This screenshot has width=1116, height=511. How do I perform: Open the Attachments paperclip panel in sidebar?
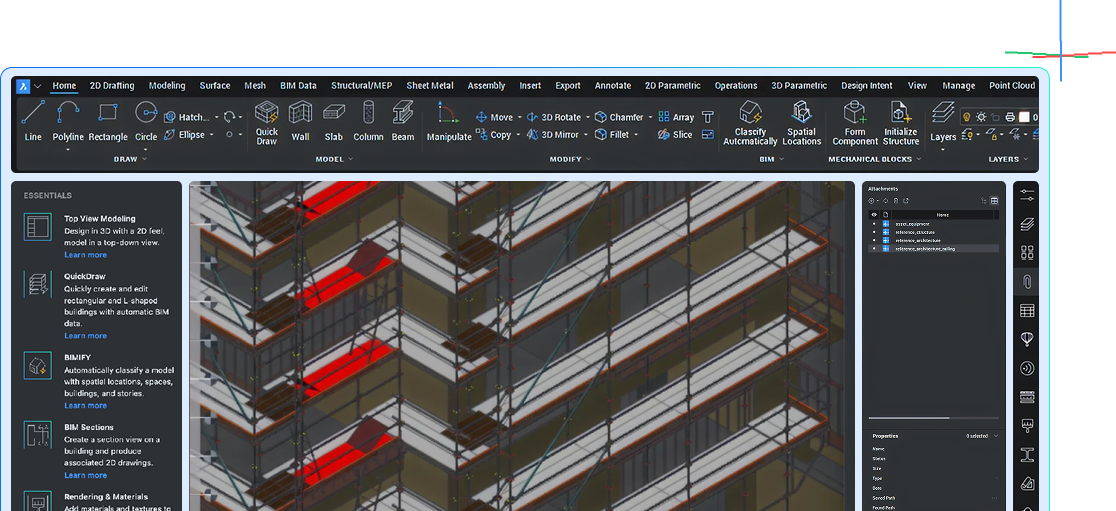pos(1026,282)
